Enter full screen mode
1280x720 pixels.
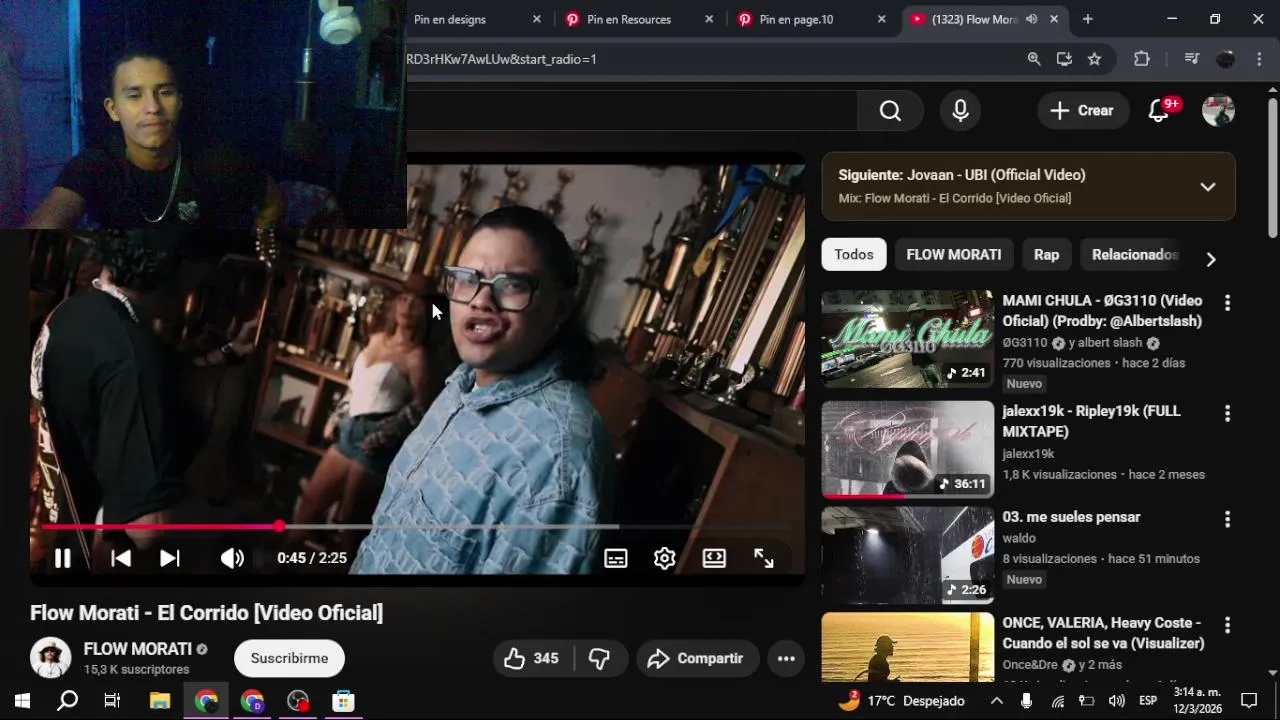764,558
